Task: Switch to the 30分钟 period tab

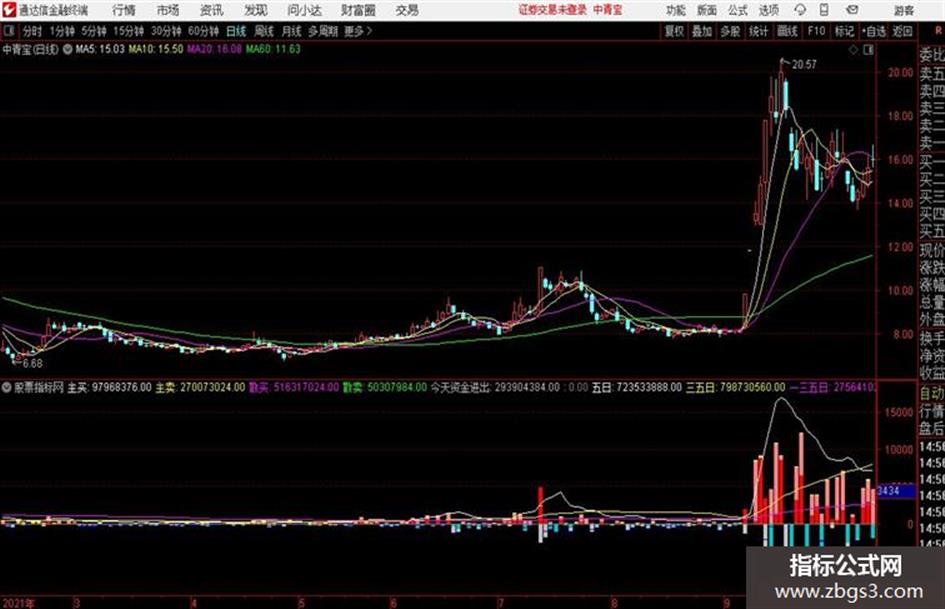Action: (x=166, y=31)
